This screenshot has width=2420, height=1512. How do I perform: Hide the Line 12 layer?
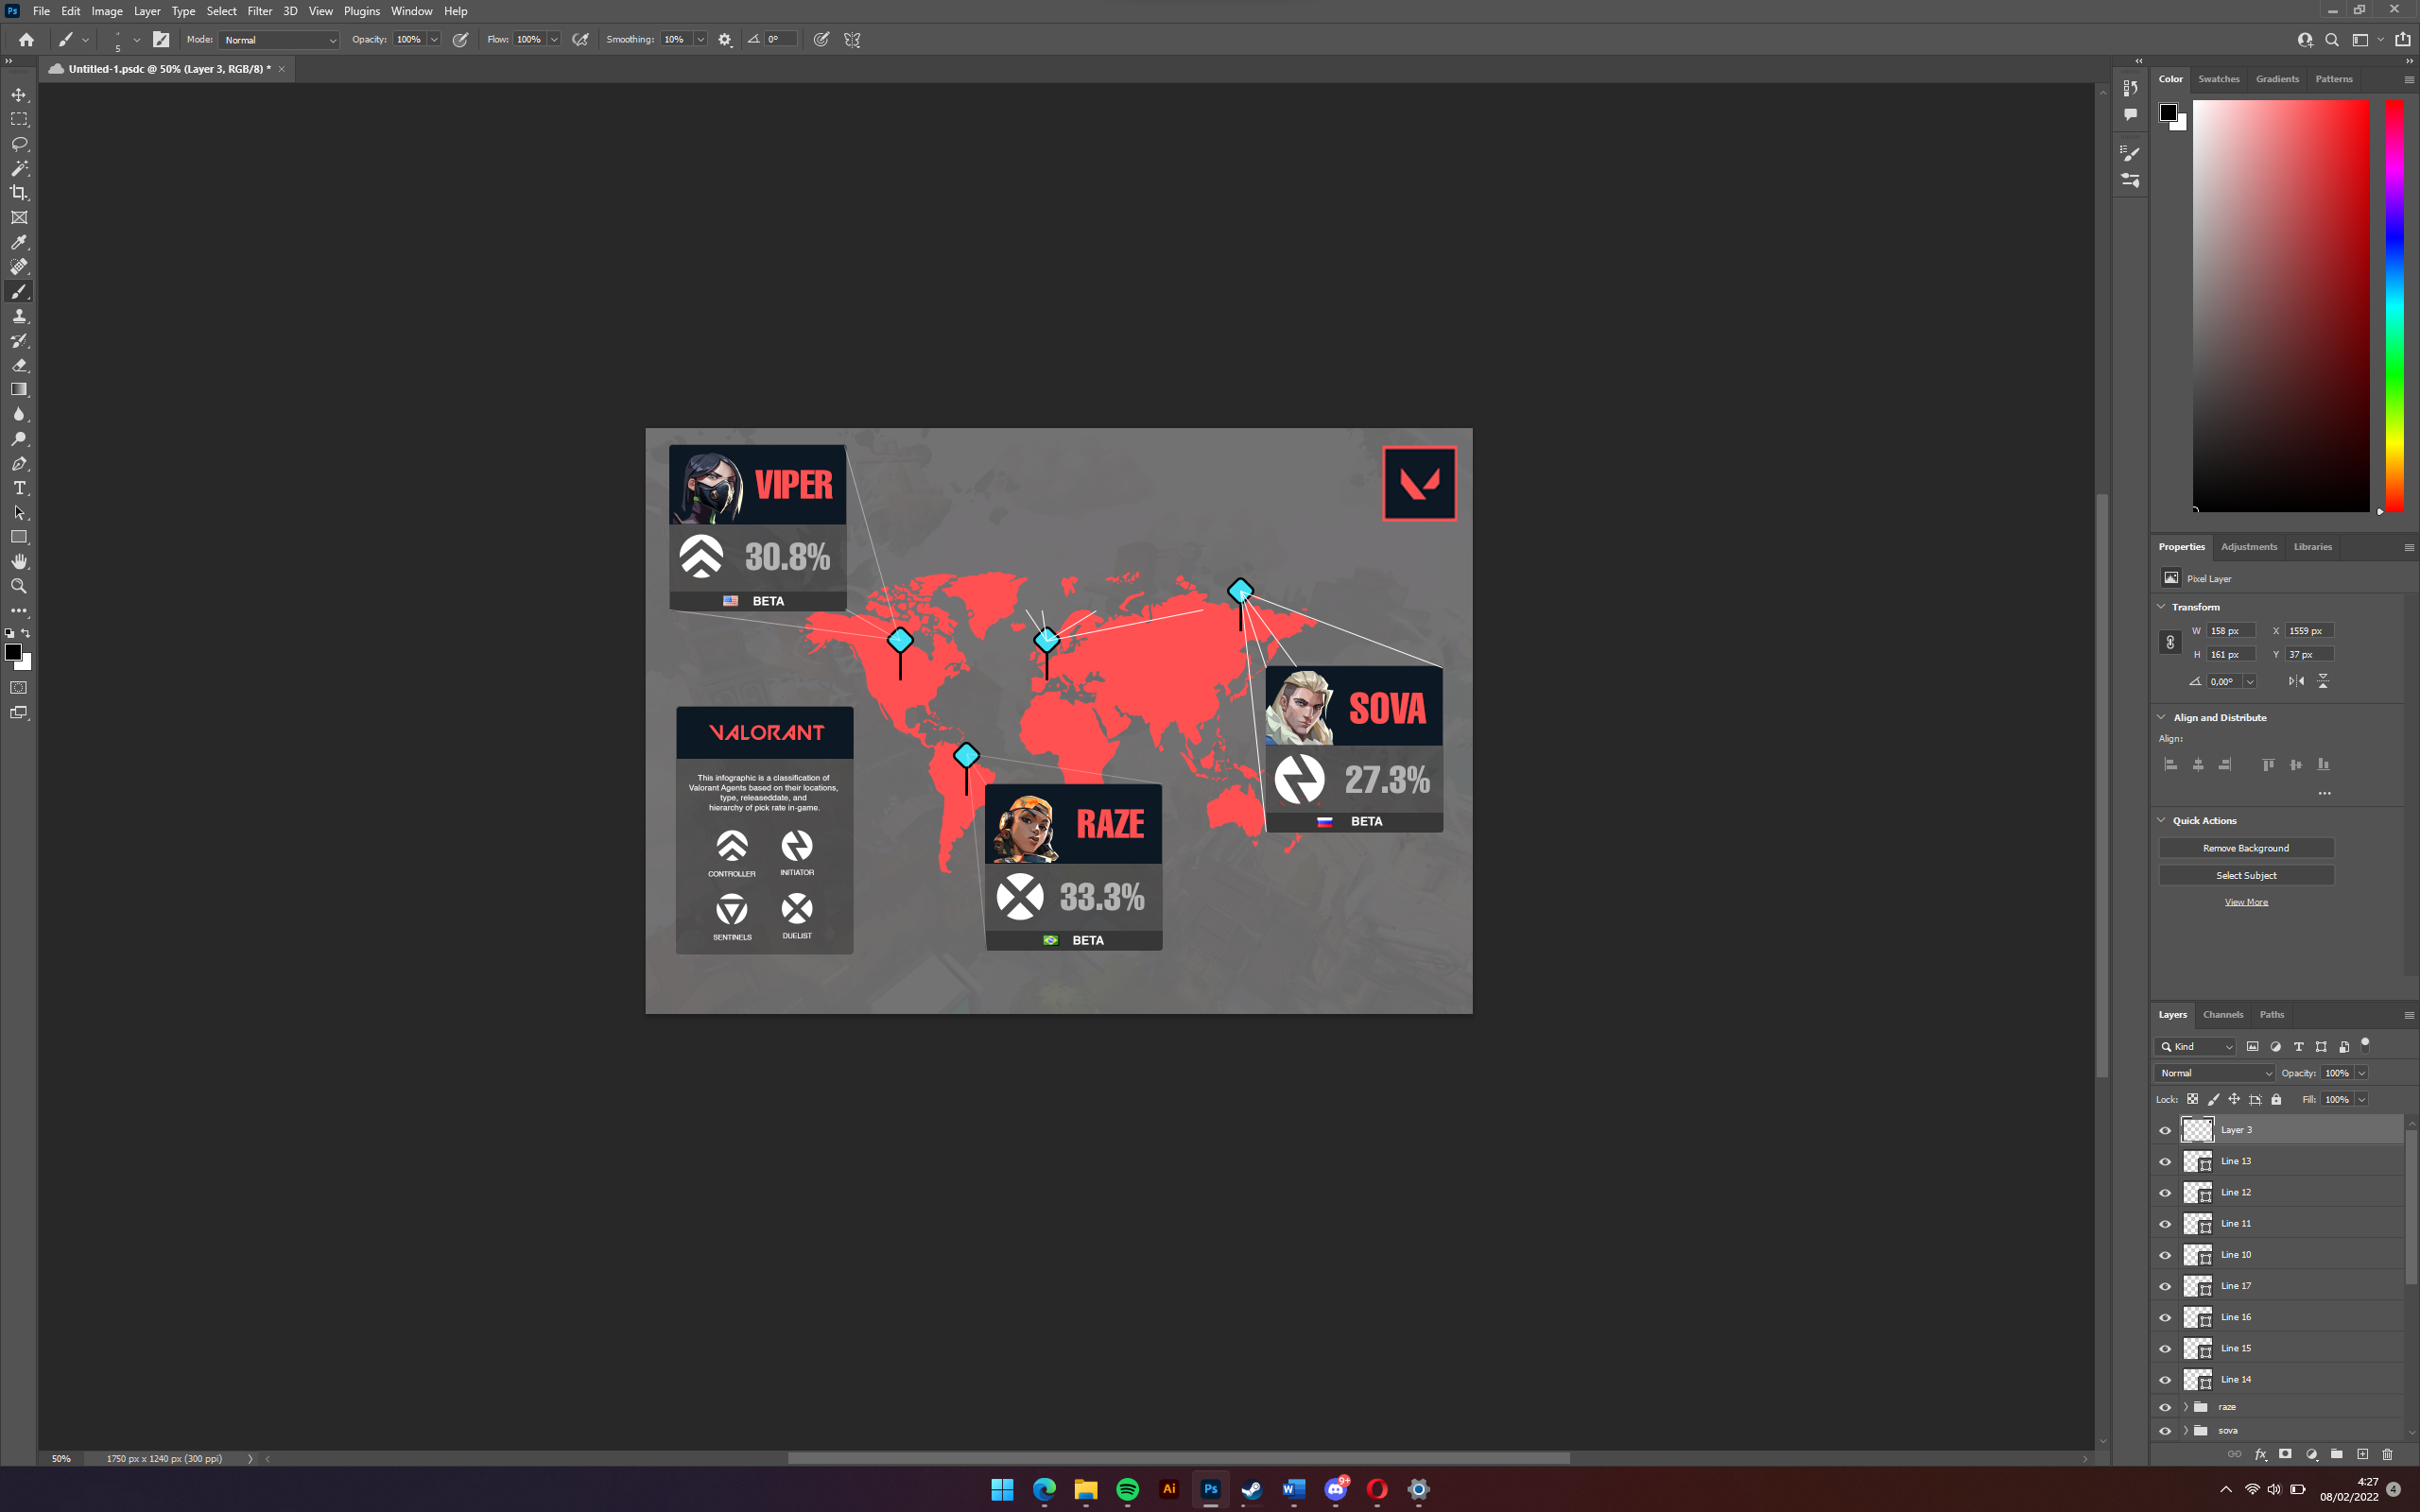click(x=2165, y=1193)
